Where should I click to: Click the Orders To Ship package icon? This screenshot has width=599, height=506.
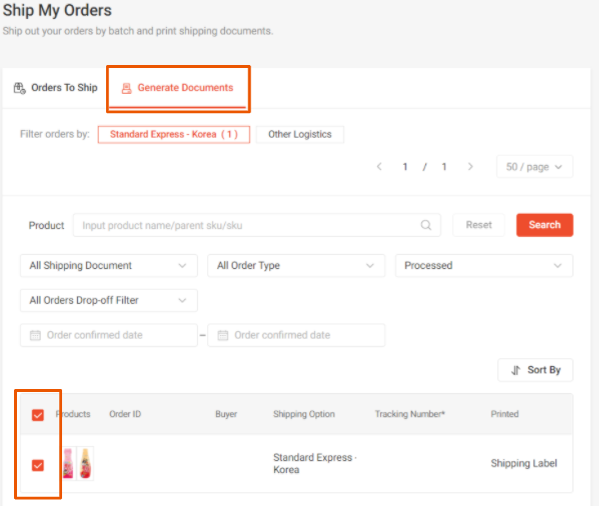click(x=19, y=88)
